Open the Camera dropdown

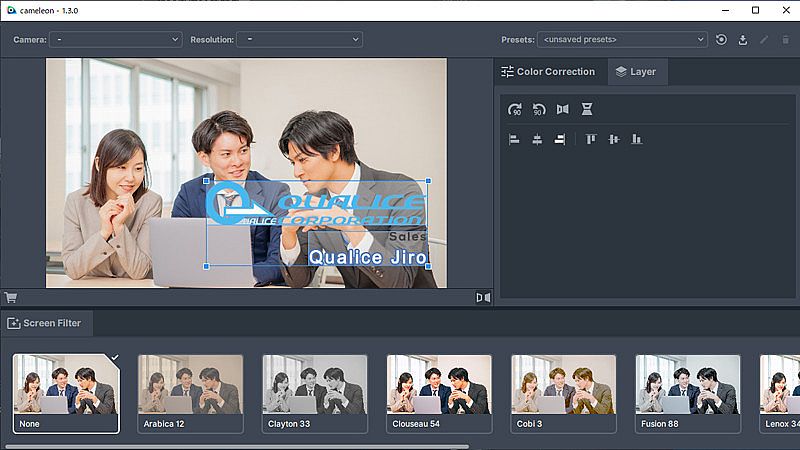pyautogui.click(x=115, y=40)
